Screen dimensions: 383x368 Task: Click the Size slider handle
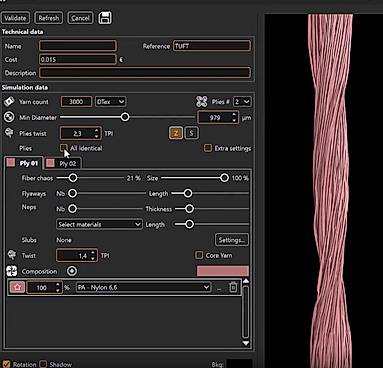(x=224, y=178)
